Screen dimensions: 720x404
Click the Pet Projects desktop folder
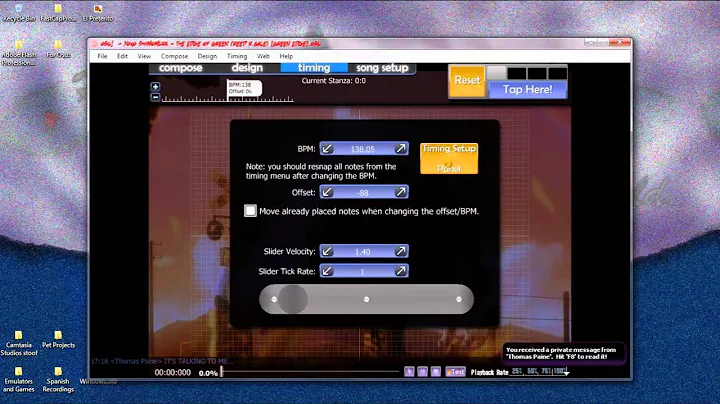[x=58, y=340]
